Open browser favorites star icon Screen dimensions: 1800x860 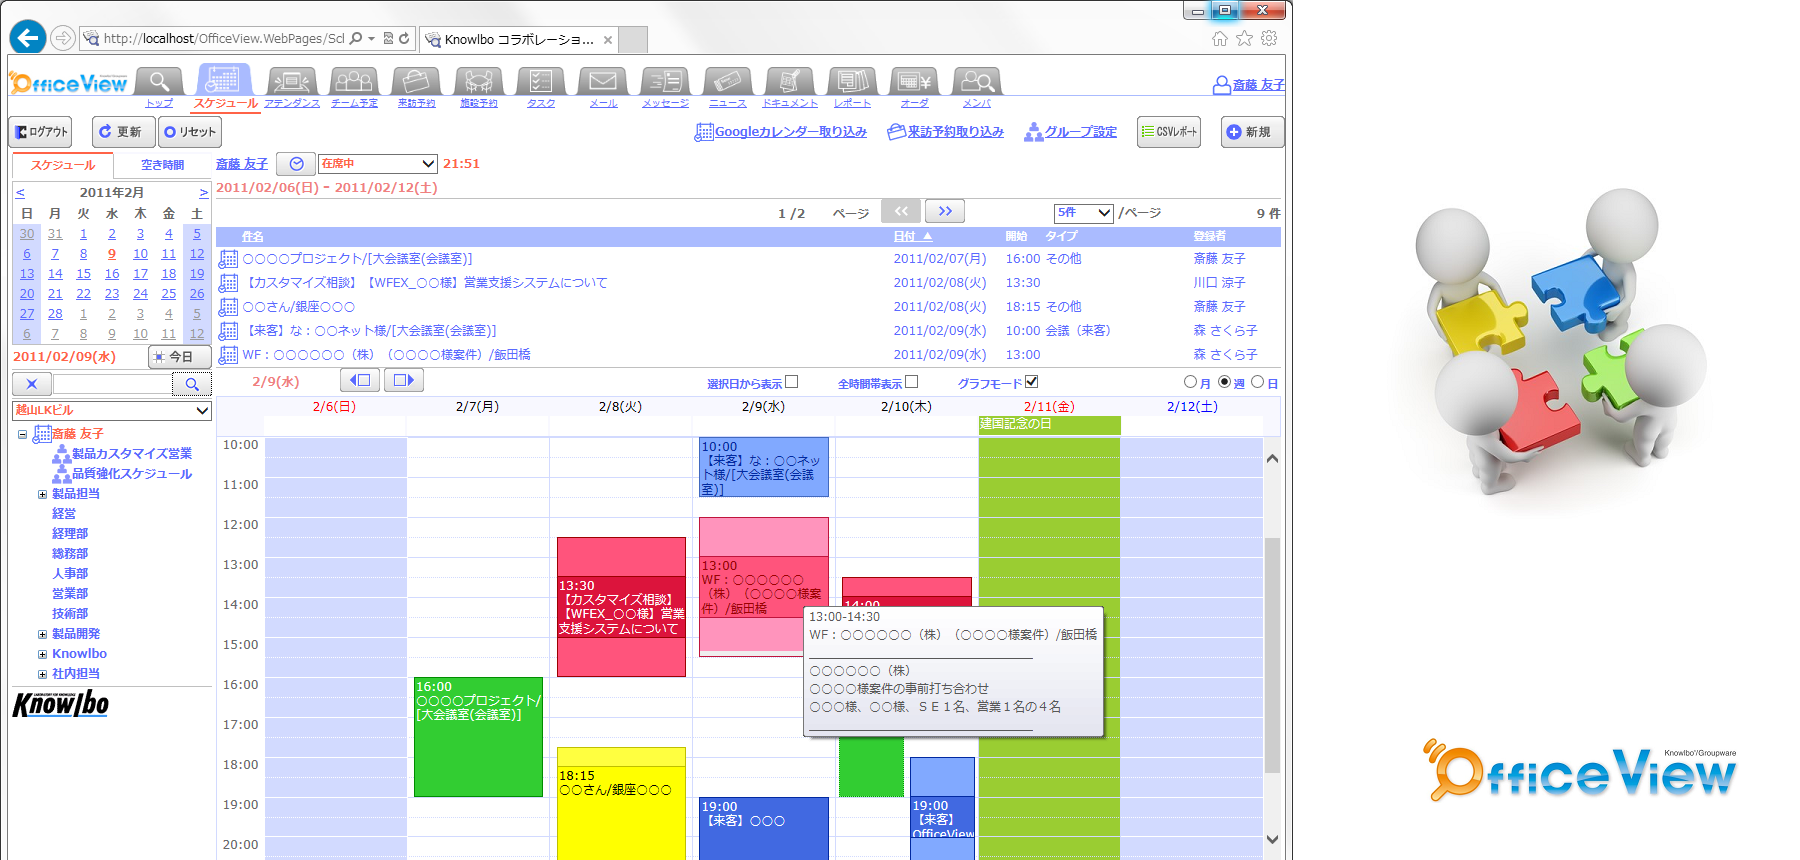click(x=1244, y=38)
